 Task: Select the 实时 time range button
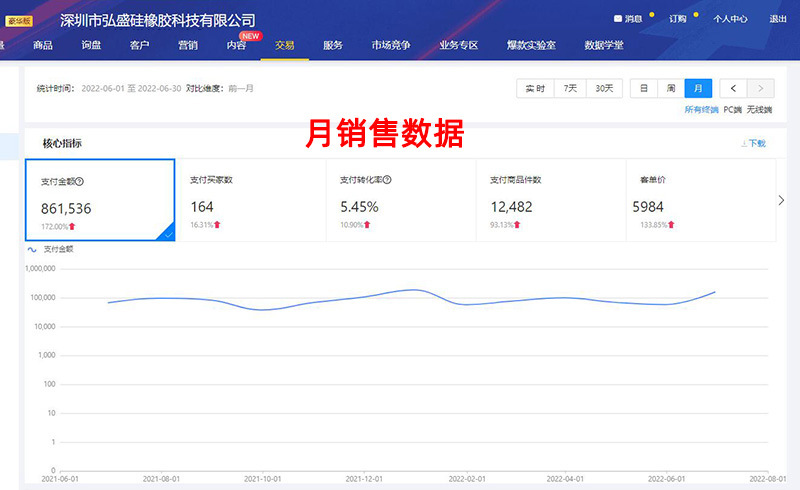[x=535, y=88]
